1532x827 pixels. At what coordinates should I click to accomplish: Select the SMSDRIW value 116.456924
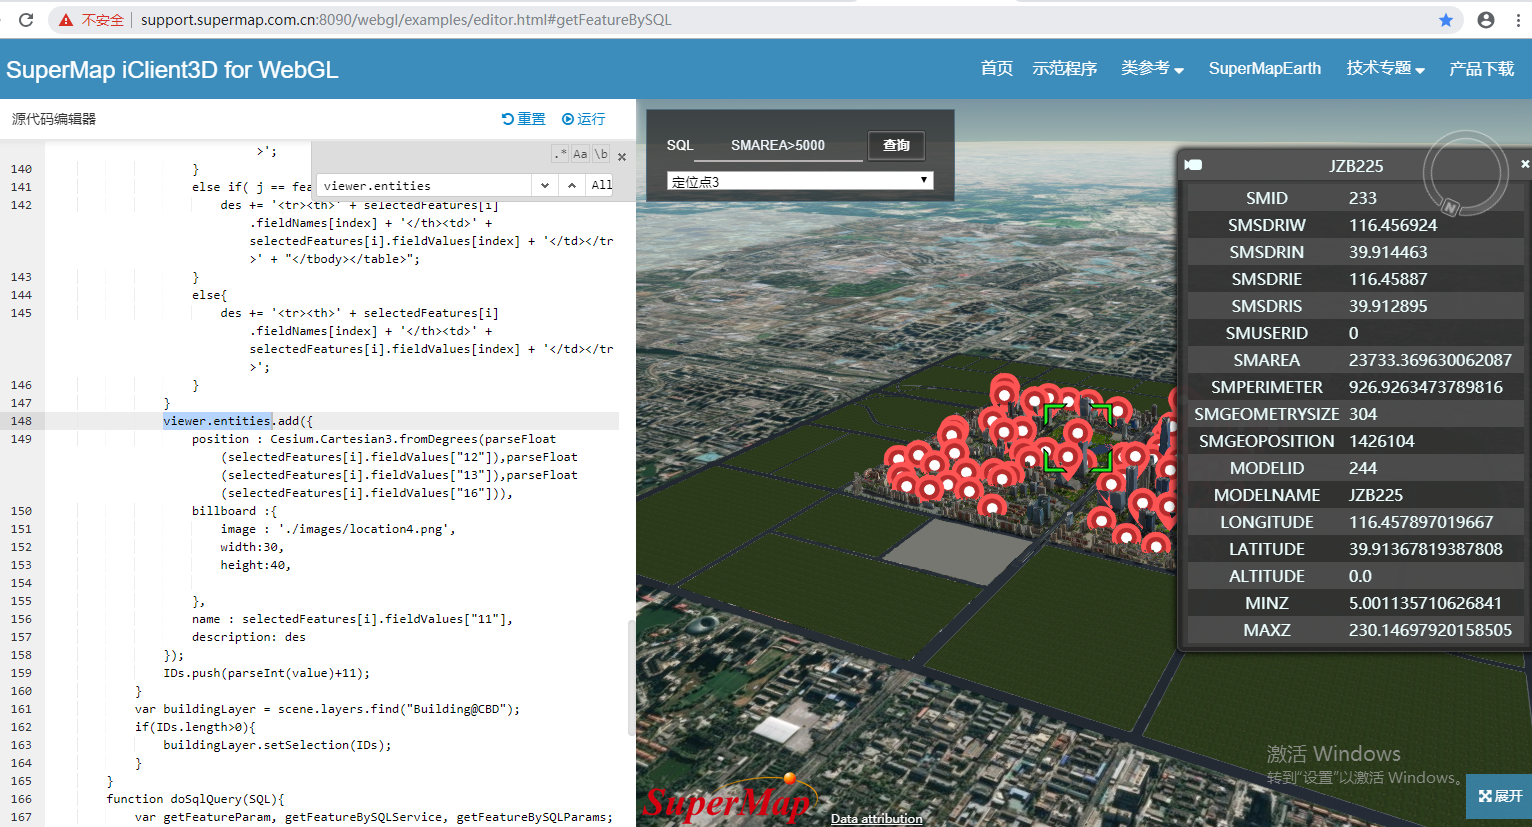1393,225
